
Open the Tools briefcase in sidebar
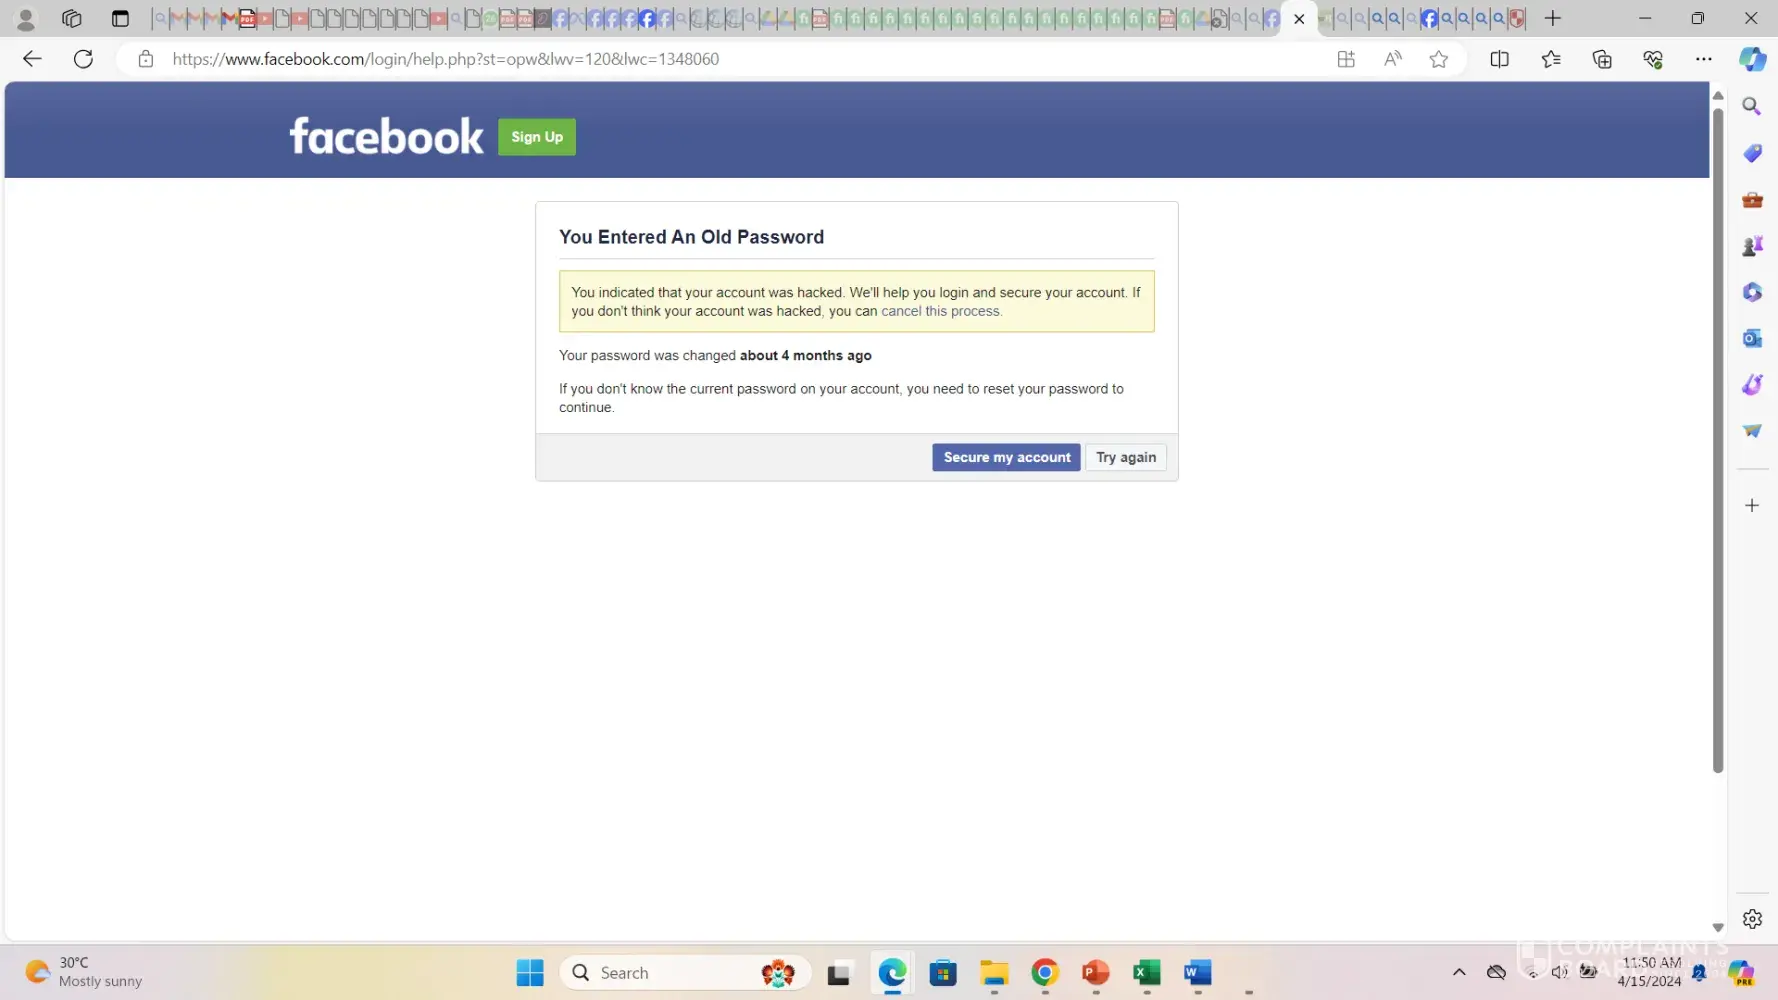(1752, 200)
